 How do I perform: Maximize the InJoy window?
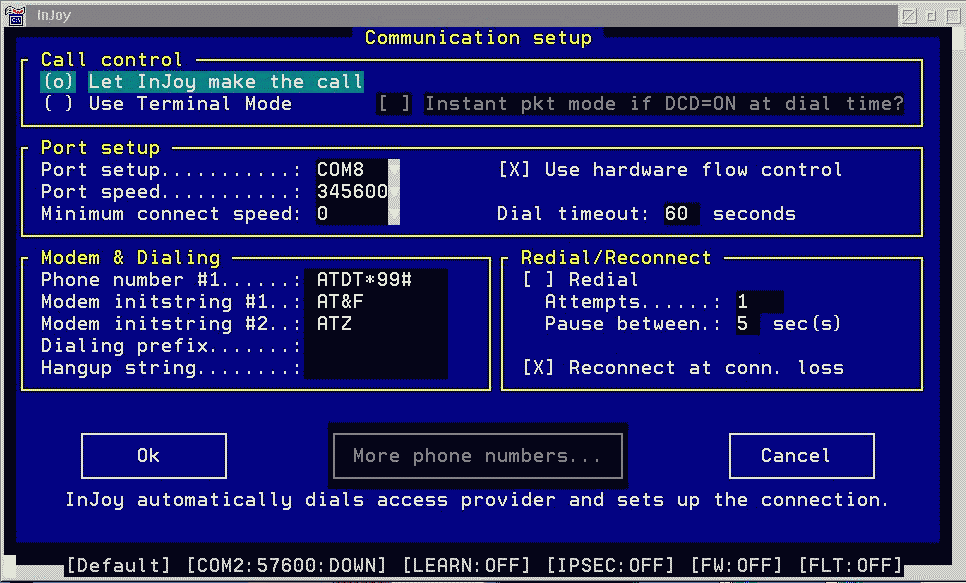pos(953,15)
